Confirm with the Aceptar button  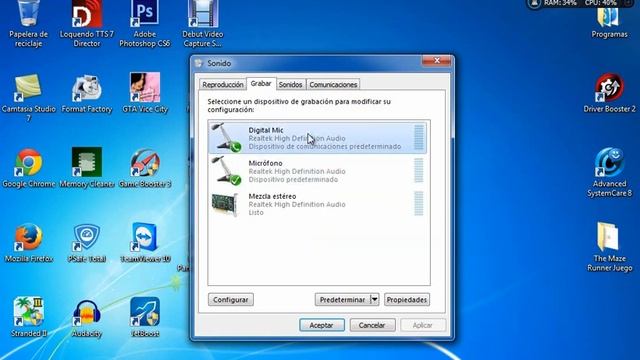click(x=322, y=325)
